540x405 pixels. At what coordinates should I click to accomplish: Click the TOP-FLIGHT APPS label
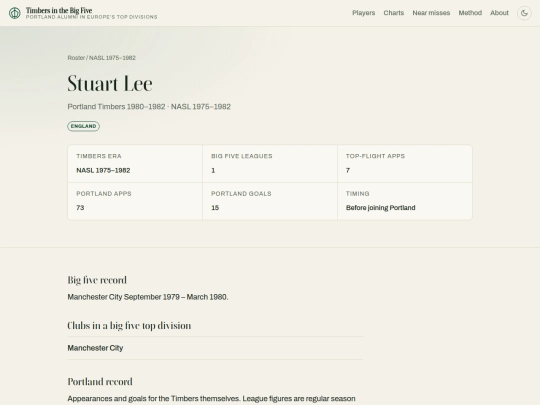(375, 156)
